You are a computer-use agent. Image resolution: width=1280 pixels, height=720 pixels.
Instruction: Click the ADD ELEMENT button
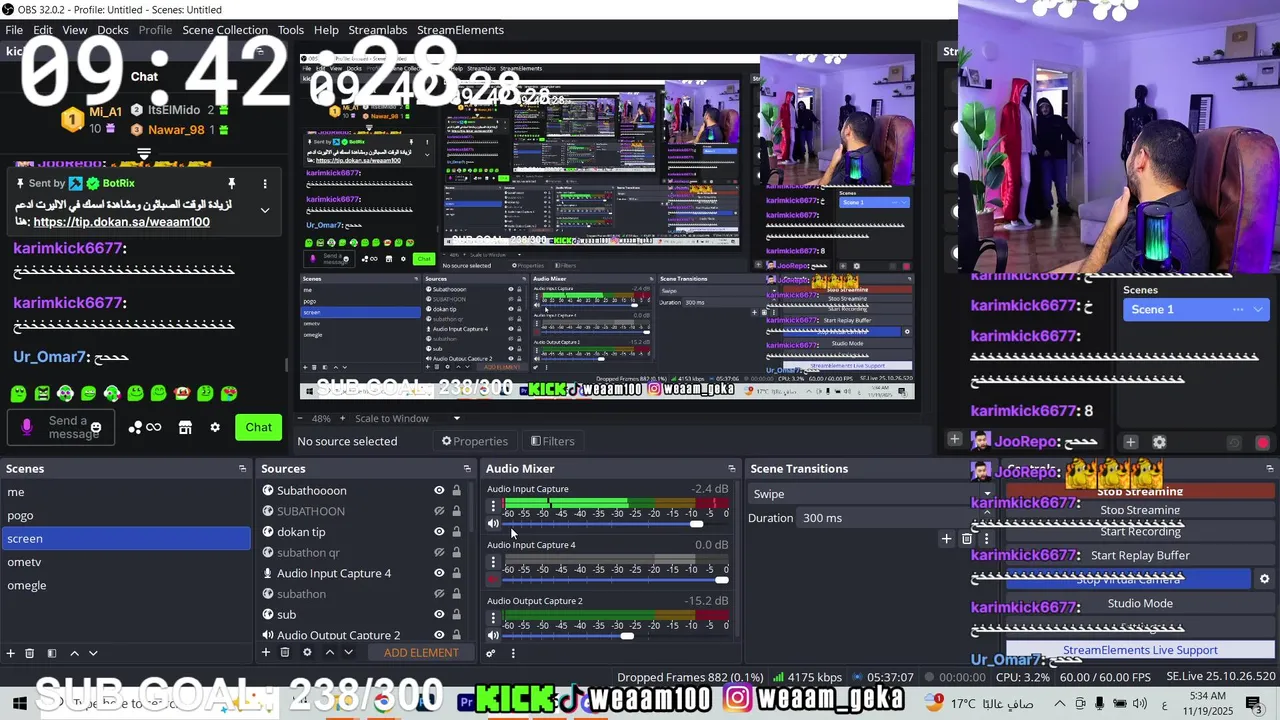pos(421,653)
